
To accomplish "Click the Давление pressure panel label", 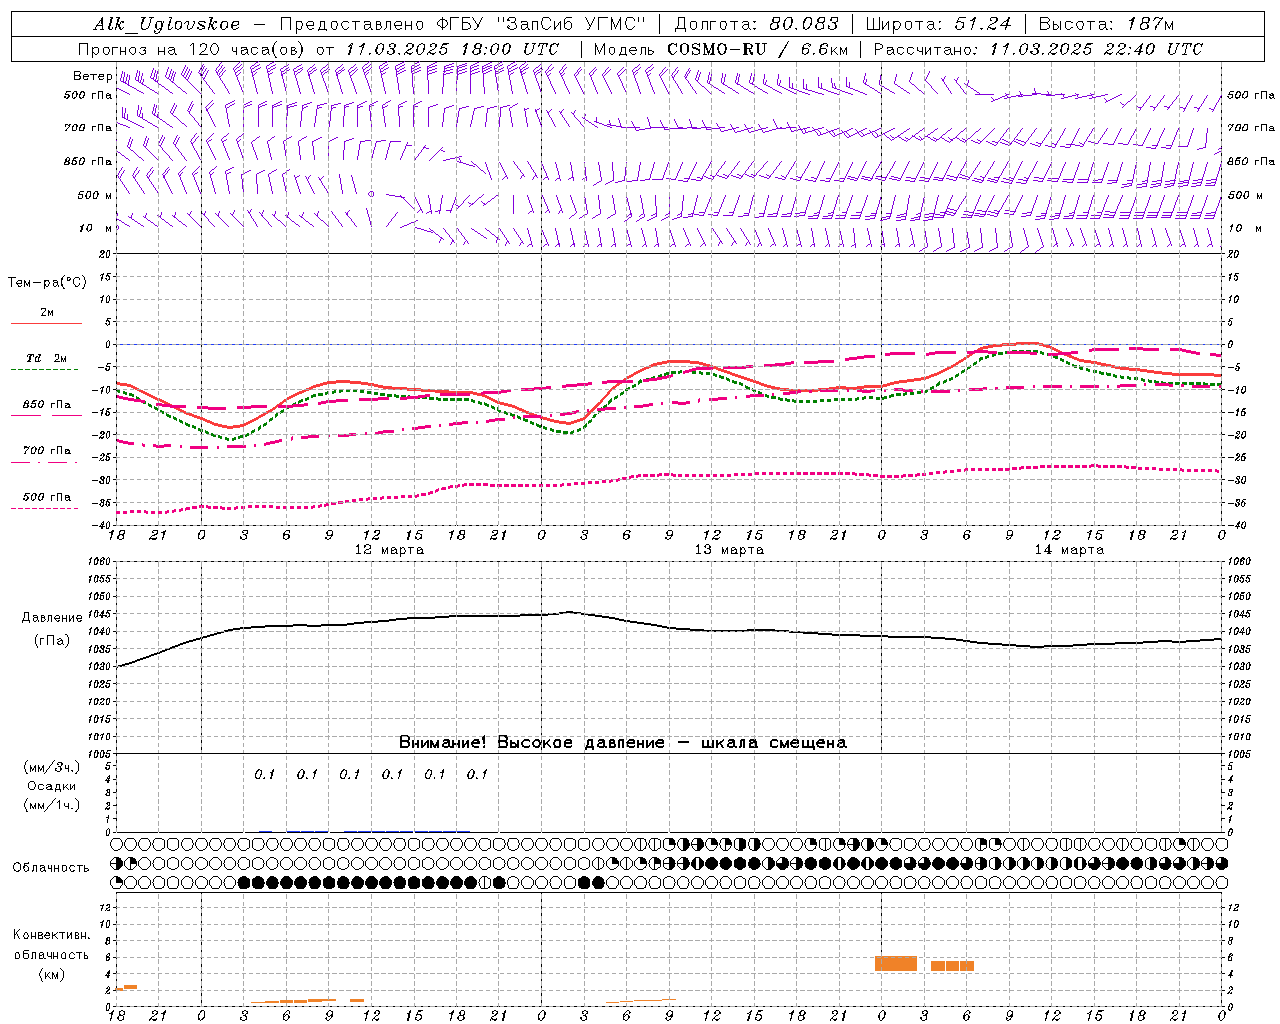I will (x=52, y=618).
